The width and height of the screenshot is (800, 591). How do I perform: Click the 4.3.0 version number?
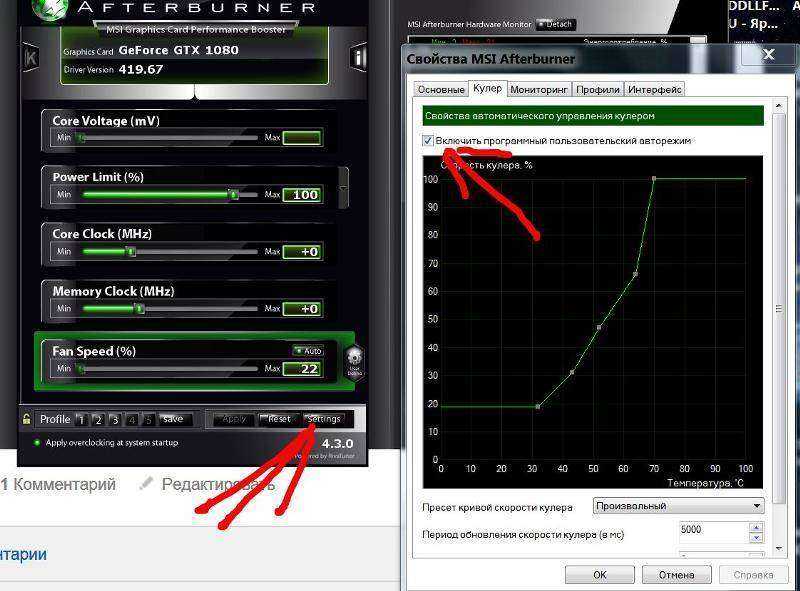point(337,444)
